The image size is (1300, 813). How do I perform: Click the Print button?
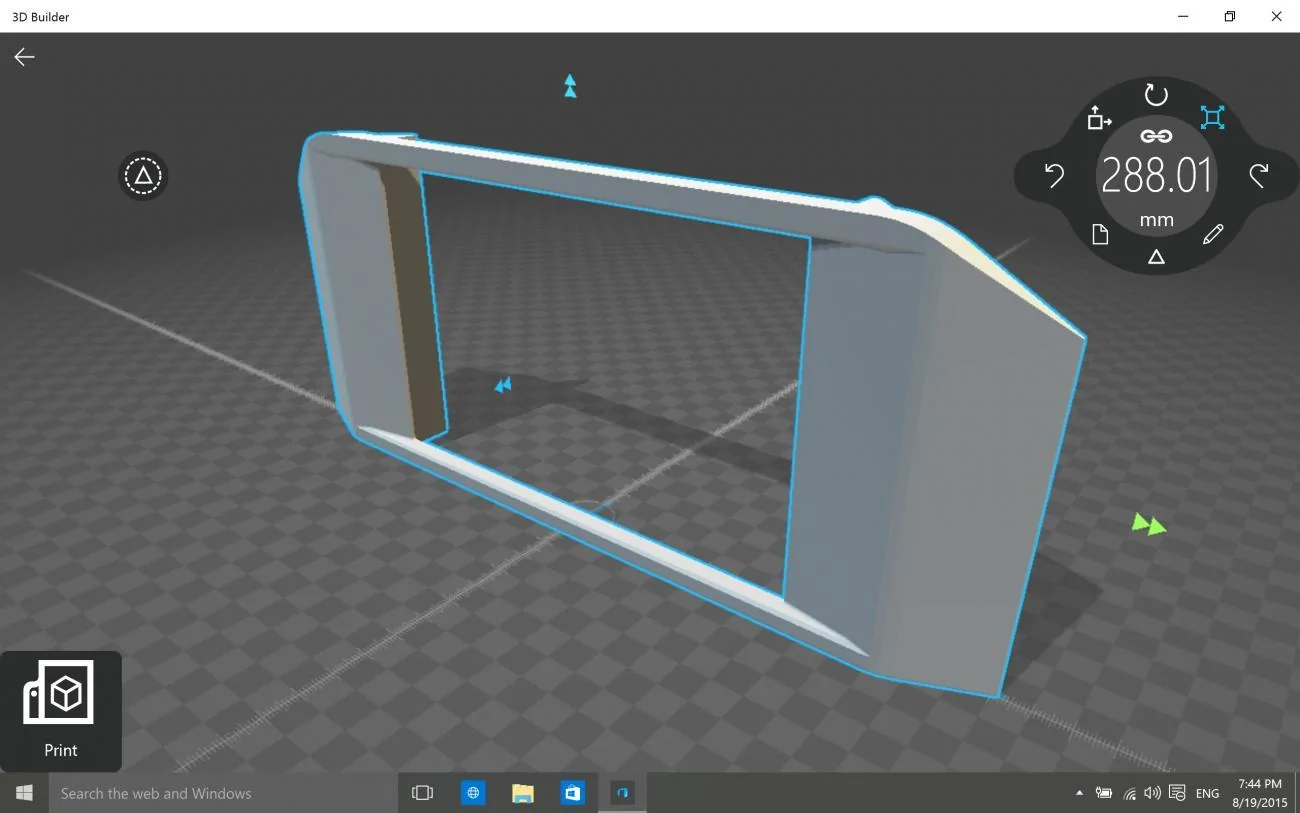60,711
